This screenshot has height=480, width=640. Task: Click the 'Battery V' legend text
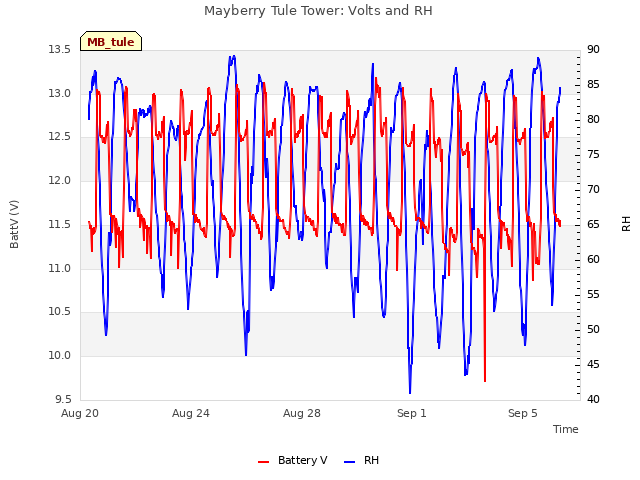[x=302, y=460]
